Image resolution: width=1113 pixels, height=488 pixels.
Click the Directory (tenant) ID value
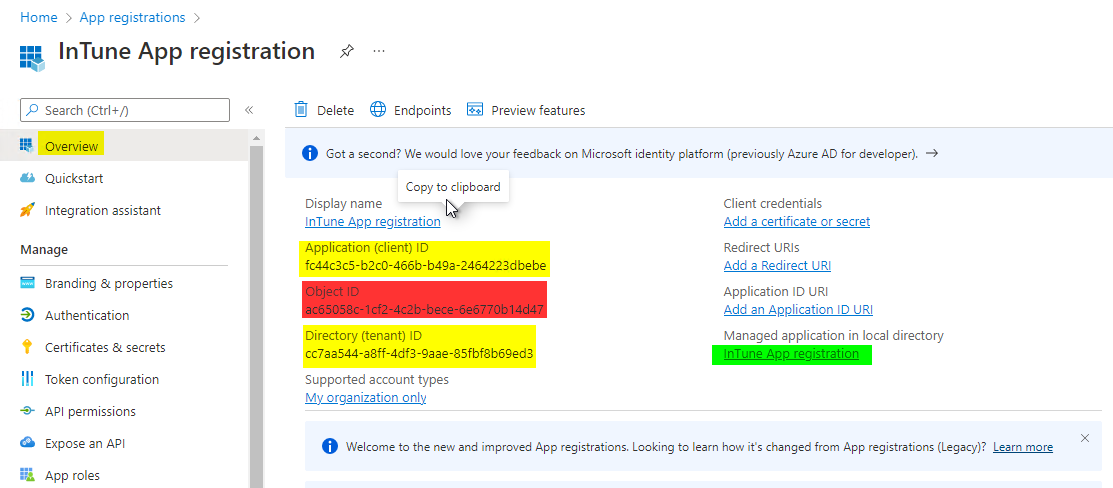click(420, 354)
